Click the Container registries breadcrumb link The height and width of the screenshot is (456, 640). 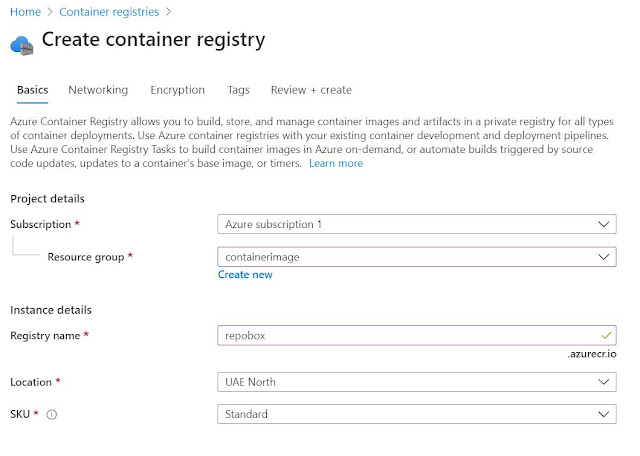[x=109, y=12]
